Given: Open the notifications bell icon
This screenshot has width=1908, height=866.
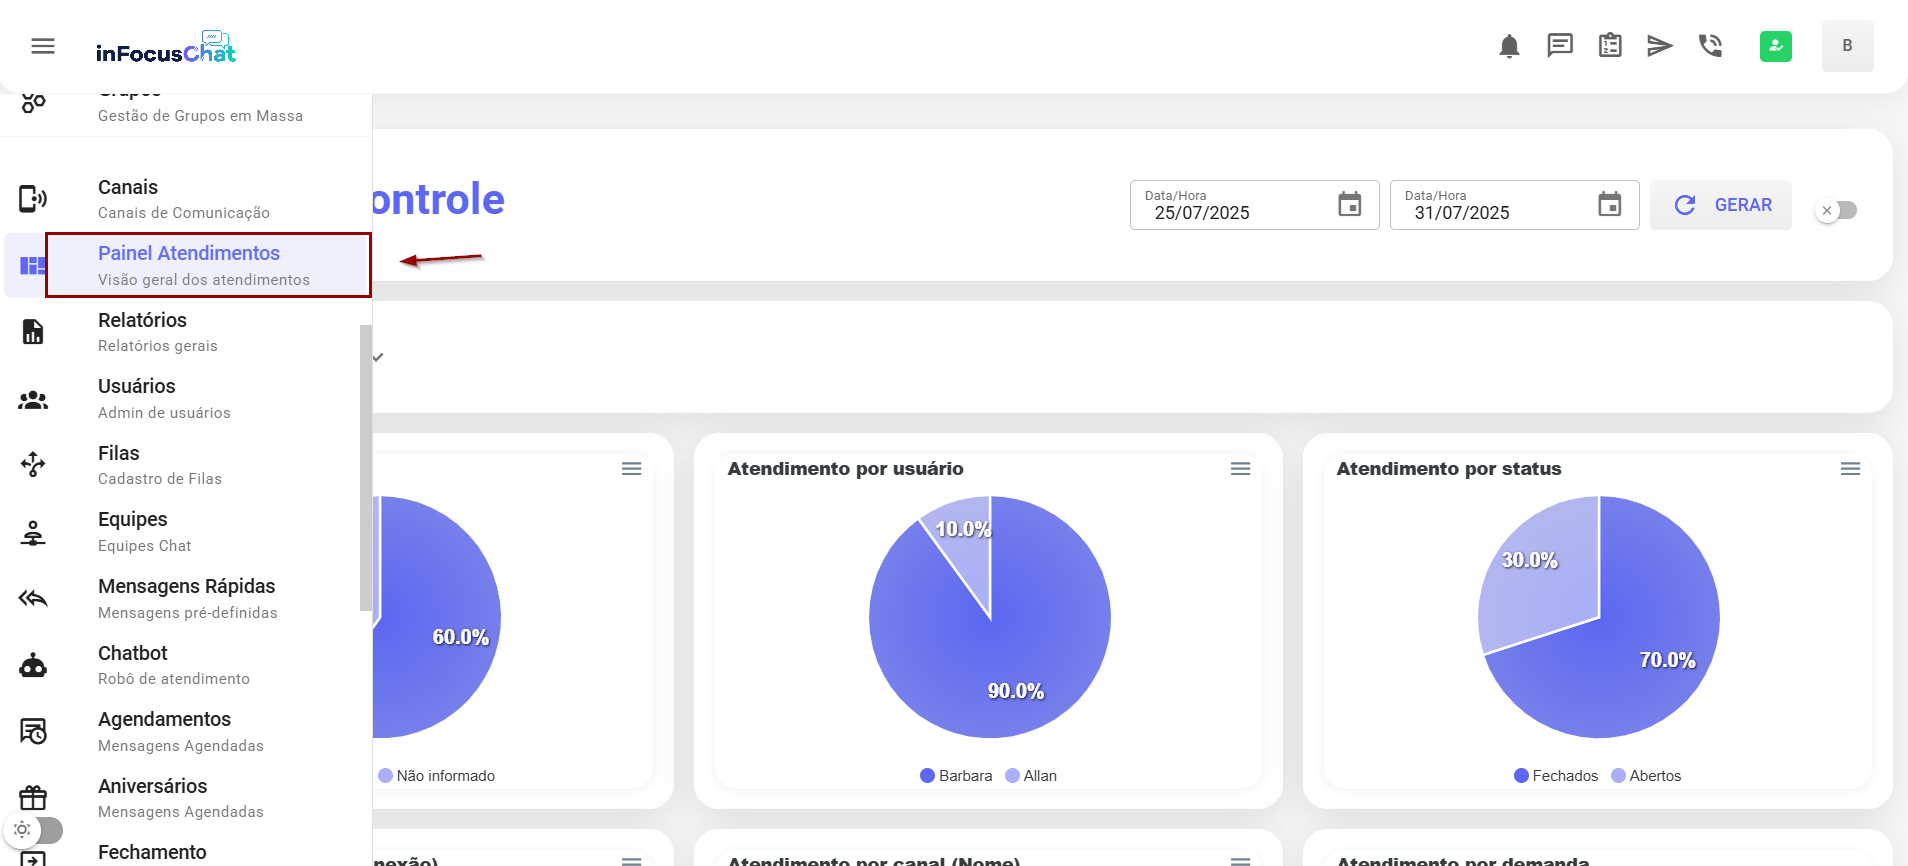Looking at the screenshot, I should click(x=1509, y=46).
